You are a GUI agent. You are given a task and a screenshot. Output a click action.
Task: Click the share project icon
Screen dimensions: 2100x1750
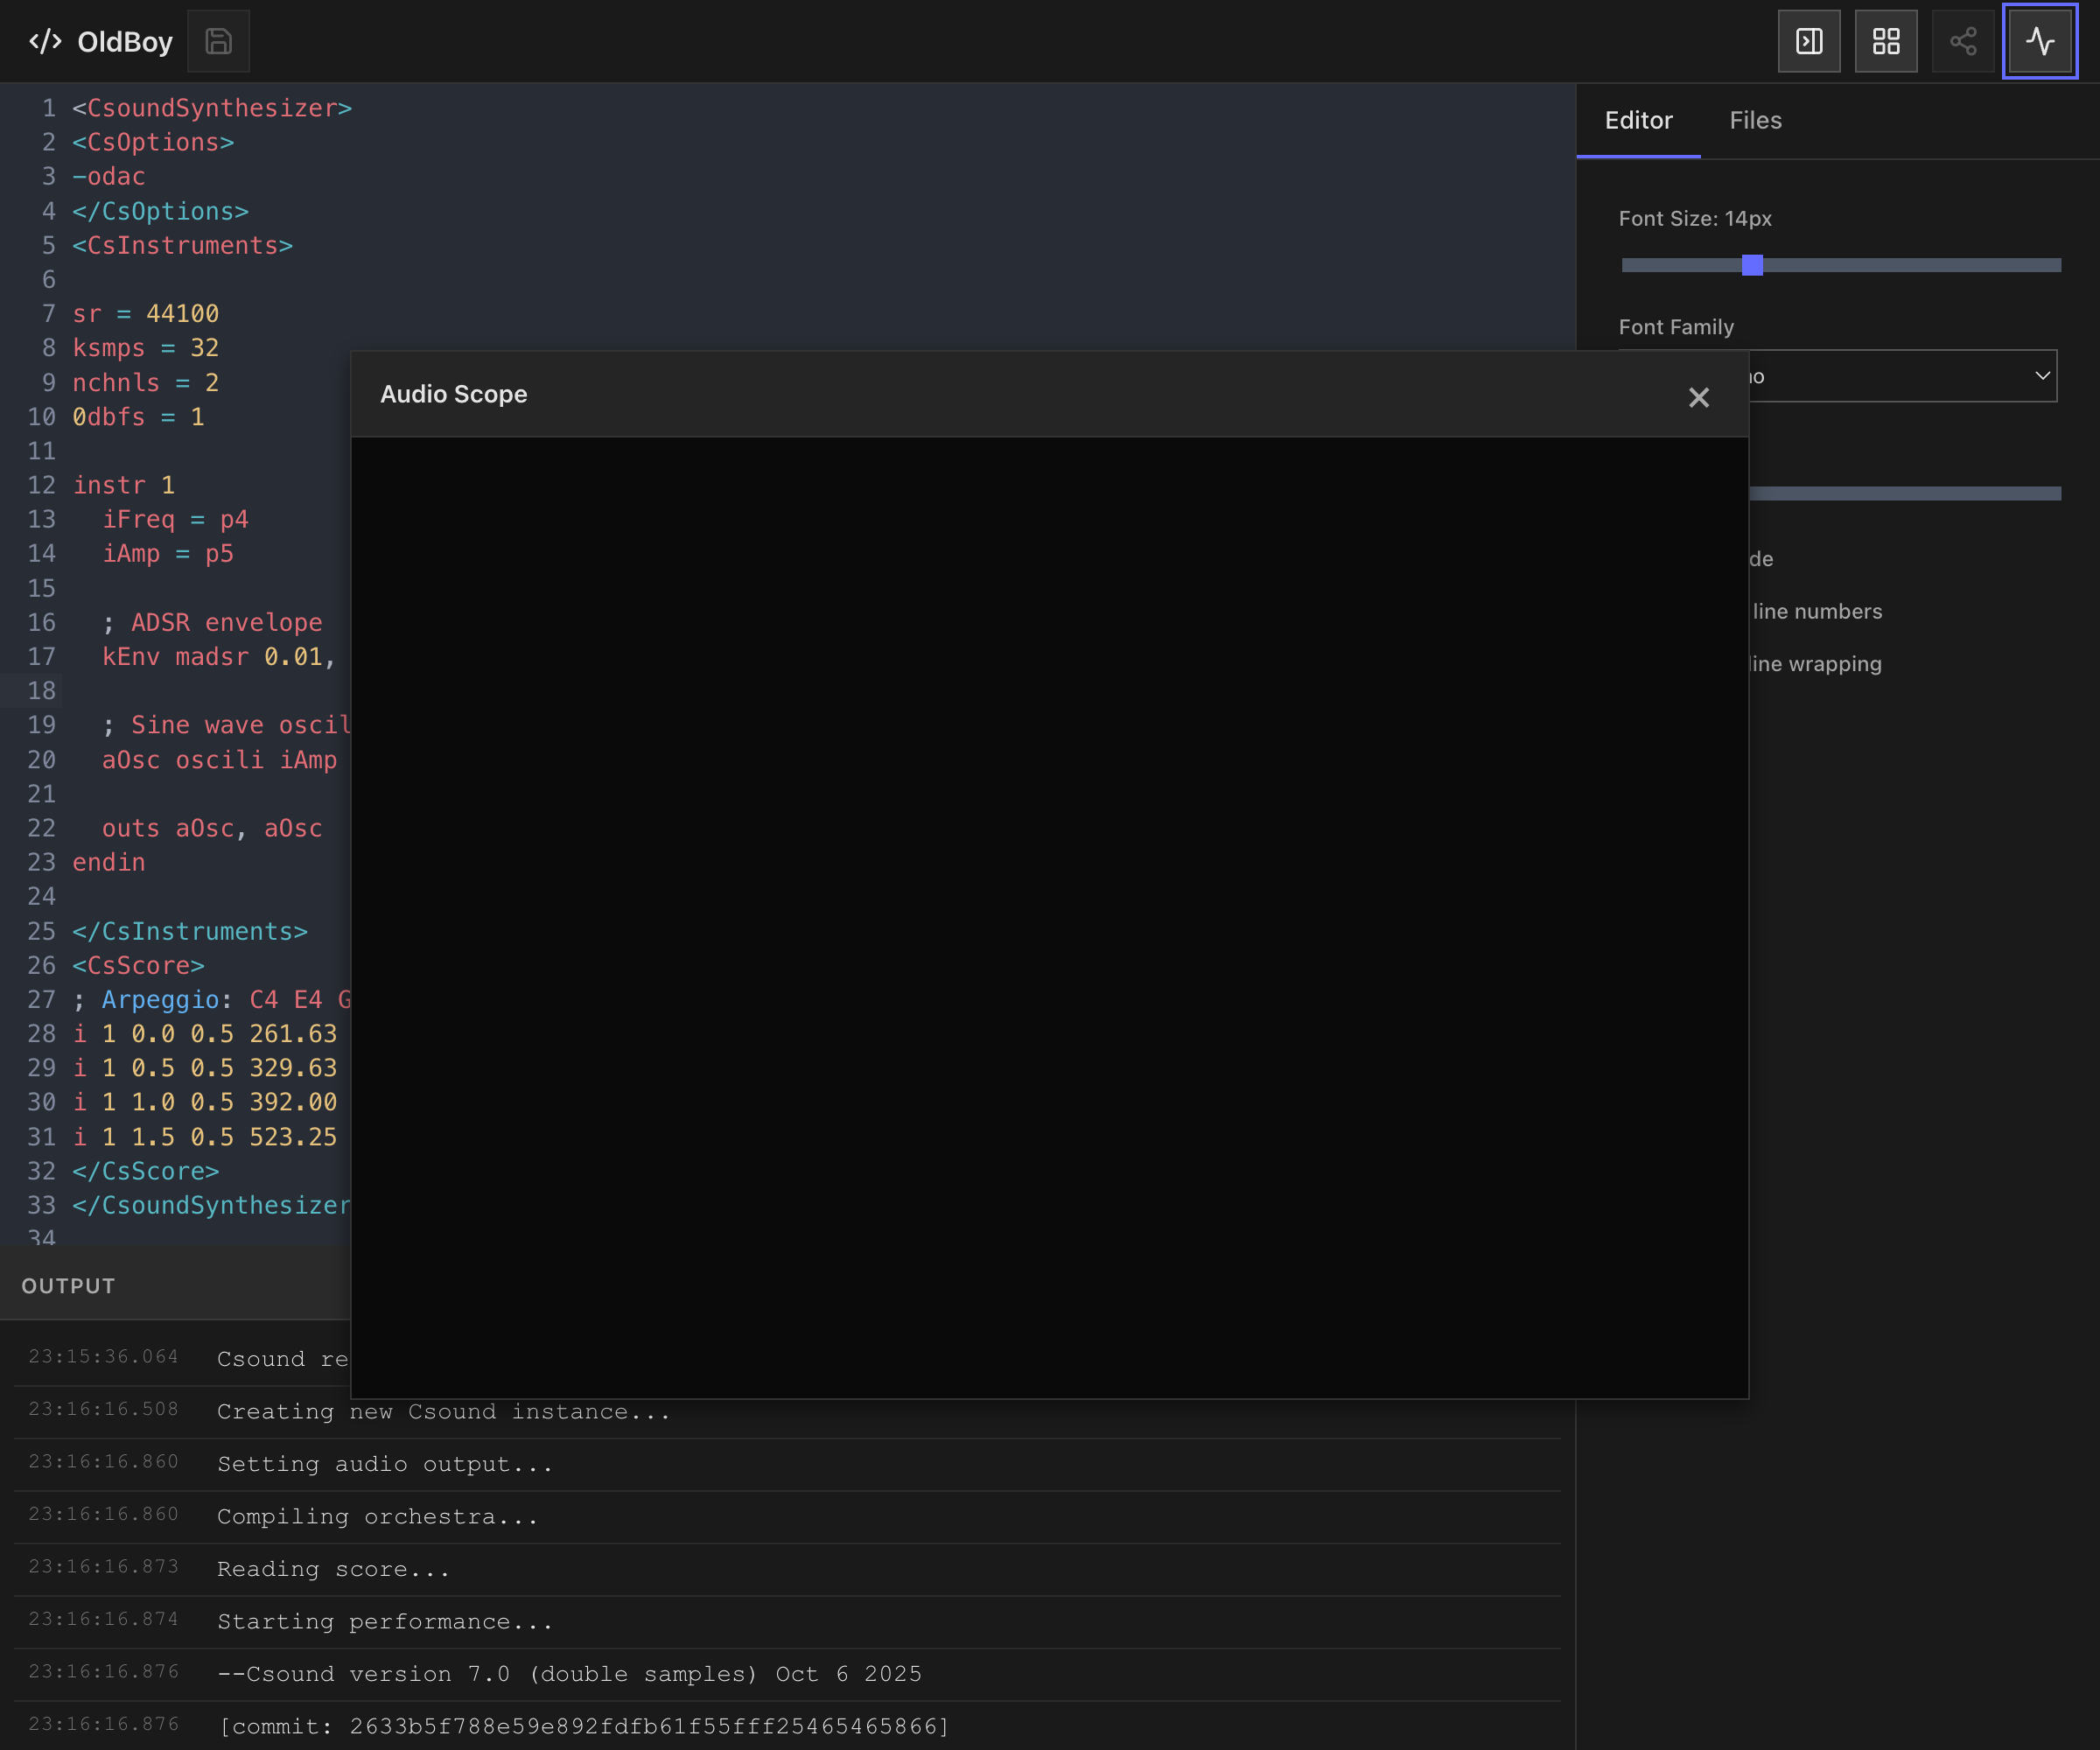pyautogui.click(x=1962, y=41)
